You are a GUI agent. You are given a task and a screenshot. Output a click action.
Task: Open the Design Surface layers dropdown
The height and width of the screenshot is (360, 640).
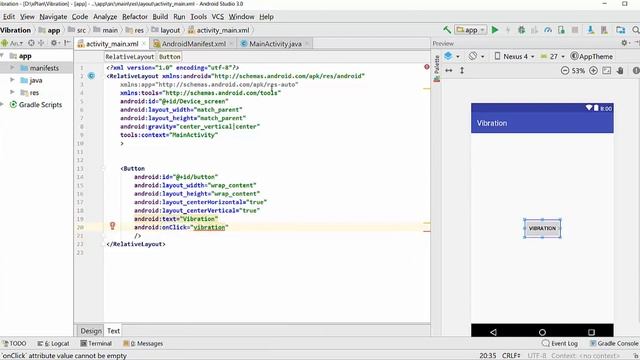452,56
